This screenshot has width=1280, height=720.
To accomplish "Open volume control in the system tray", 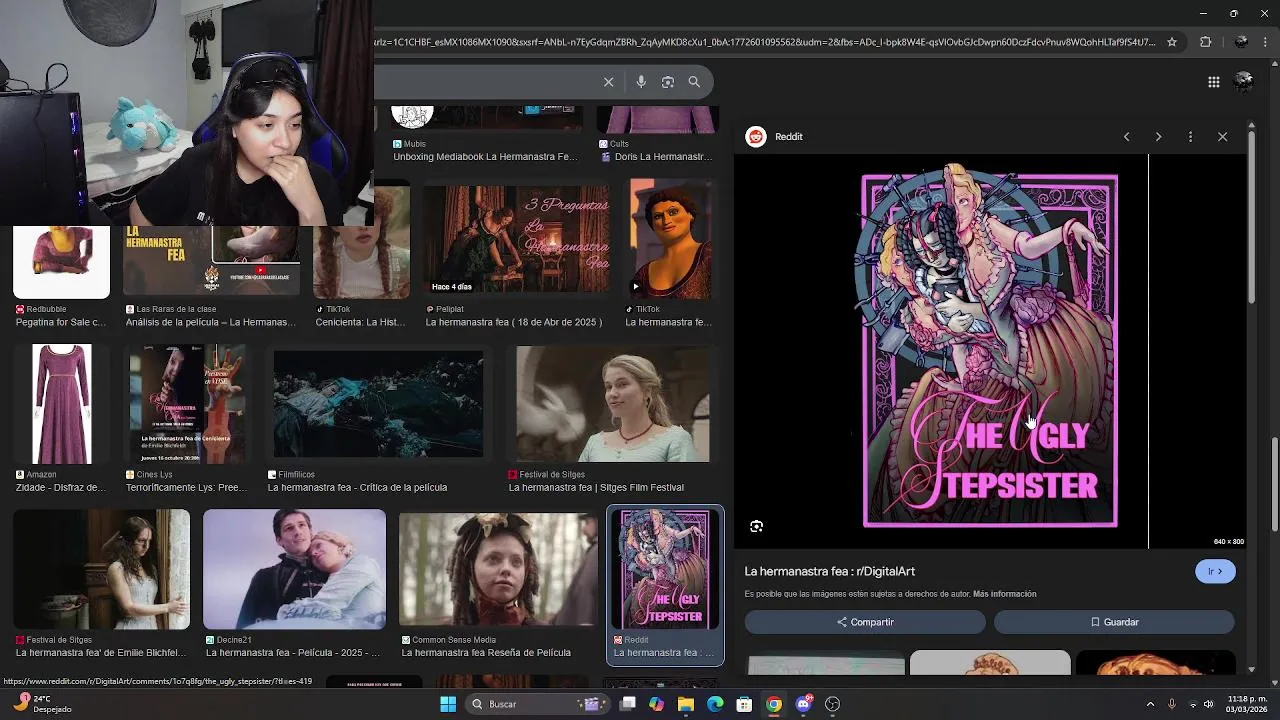I will (1208, 704).
